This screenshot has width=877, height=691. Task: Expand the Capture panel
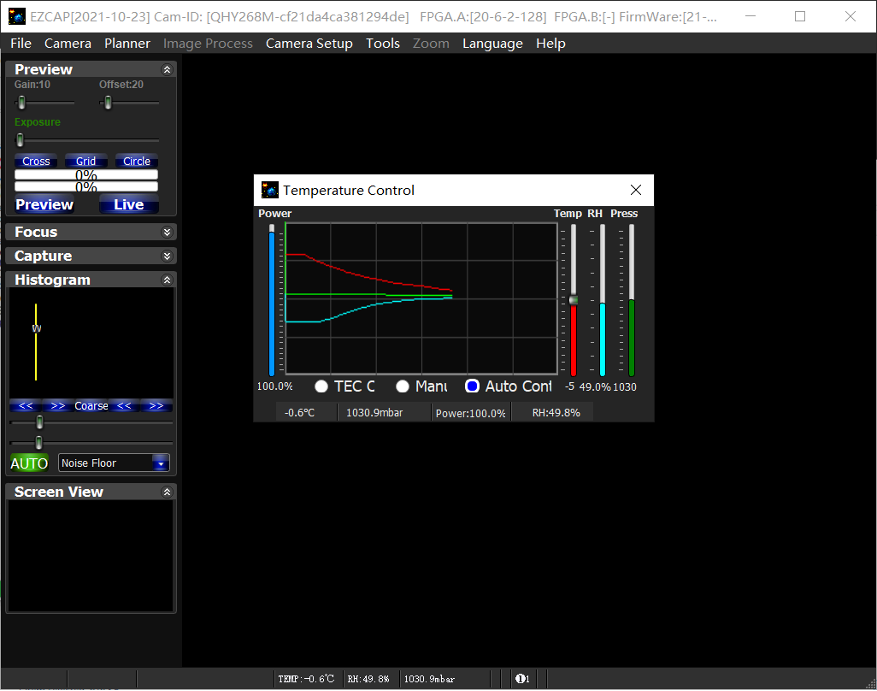point(167,256)
